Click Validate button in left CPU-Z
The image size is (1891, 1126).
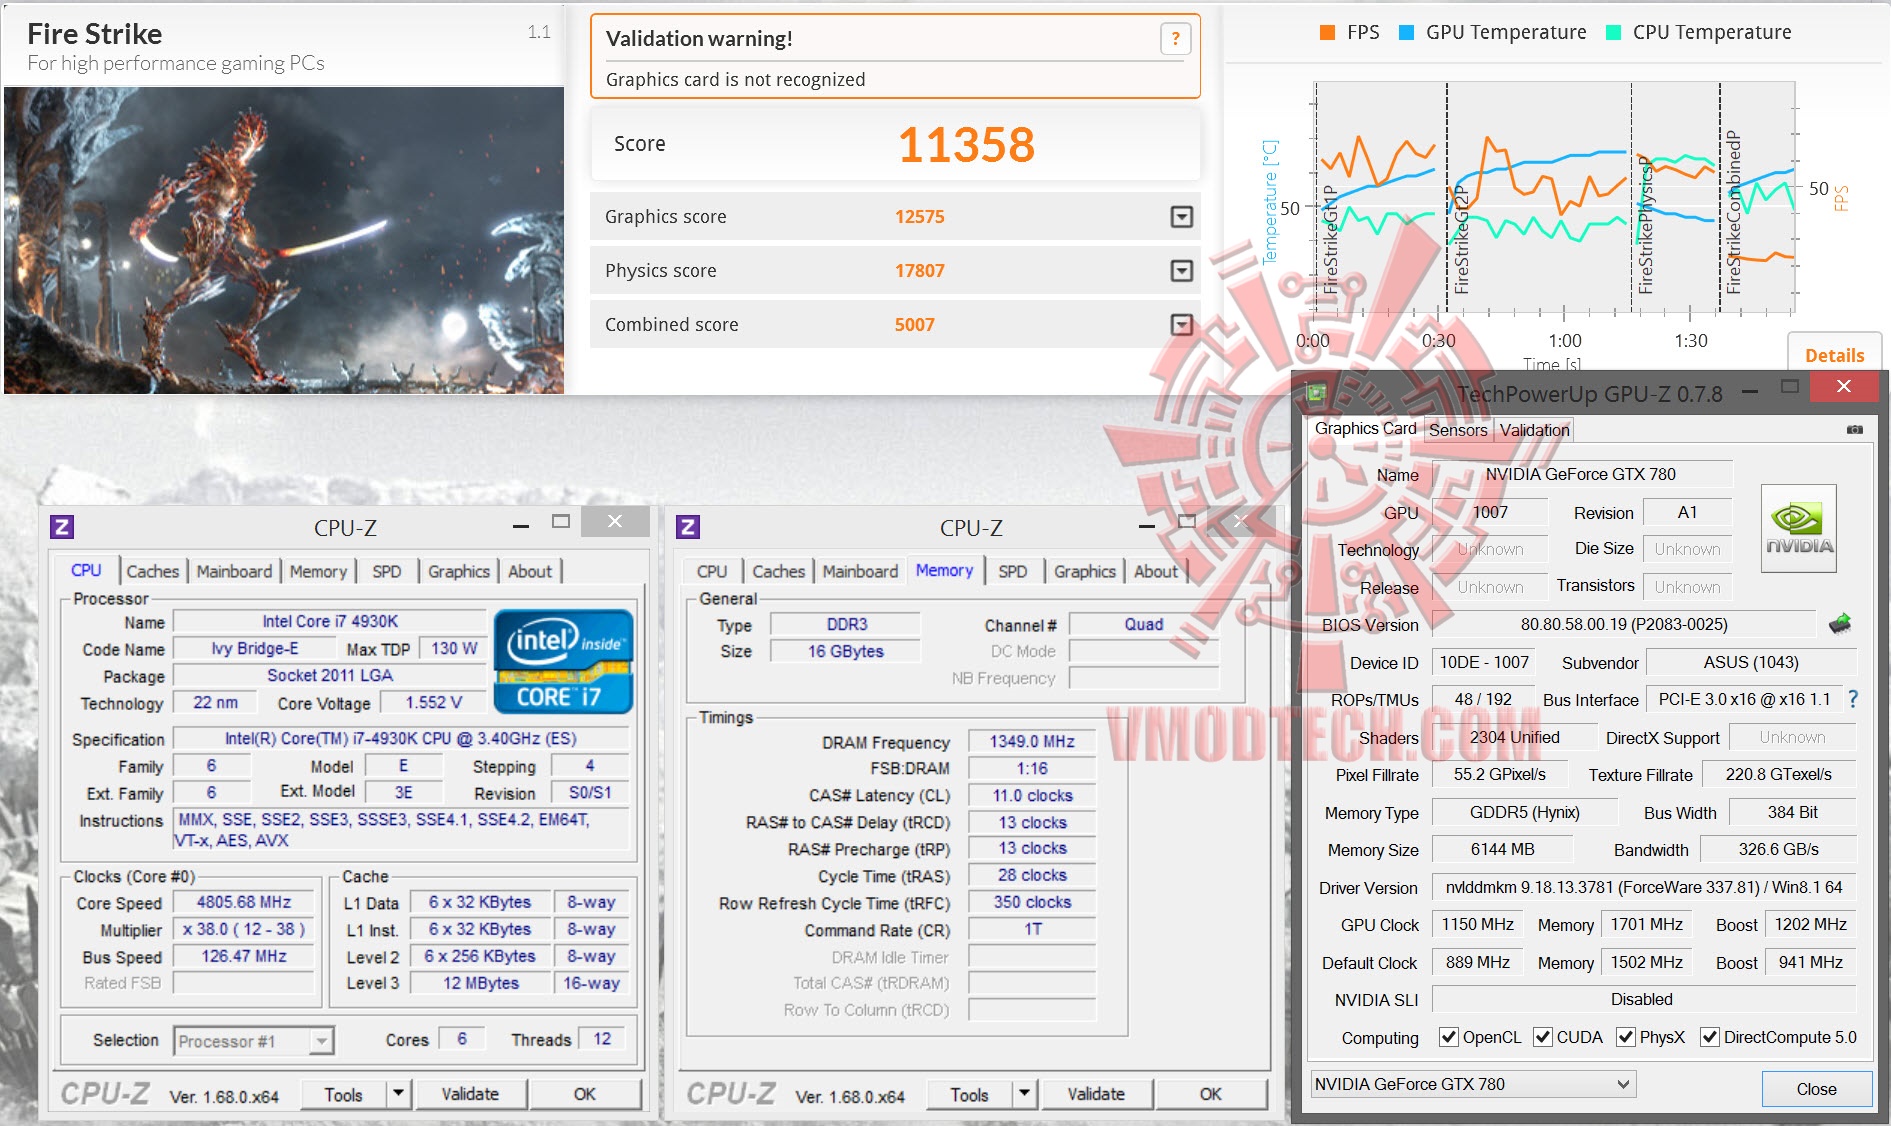[470, 1094]
